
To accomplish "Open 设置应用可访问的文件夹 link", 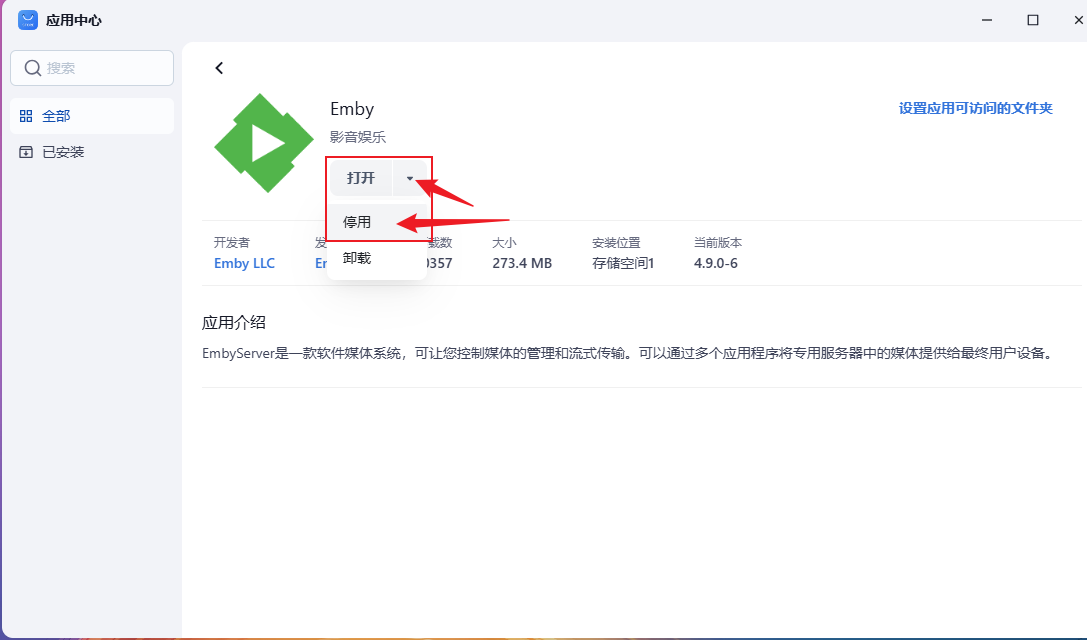I will [x=975, y=108].
